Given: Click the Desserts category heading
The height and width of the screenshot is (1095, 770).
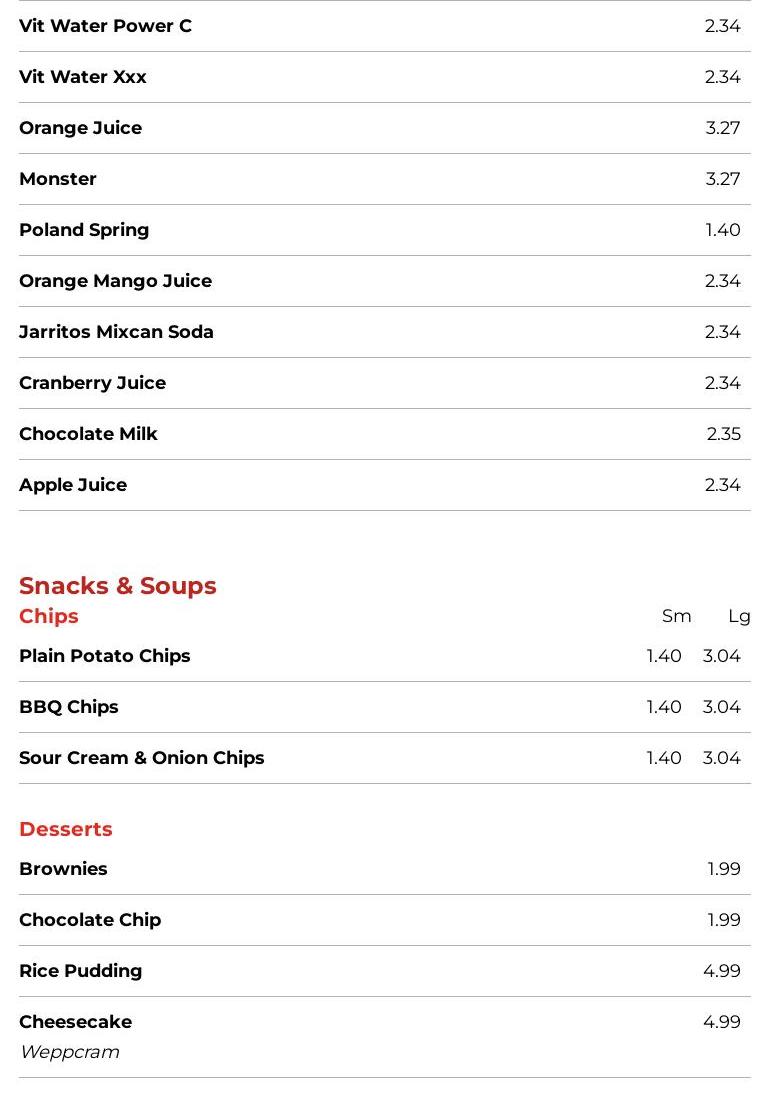Looking at the screenshot, I should click(66, 829).
